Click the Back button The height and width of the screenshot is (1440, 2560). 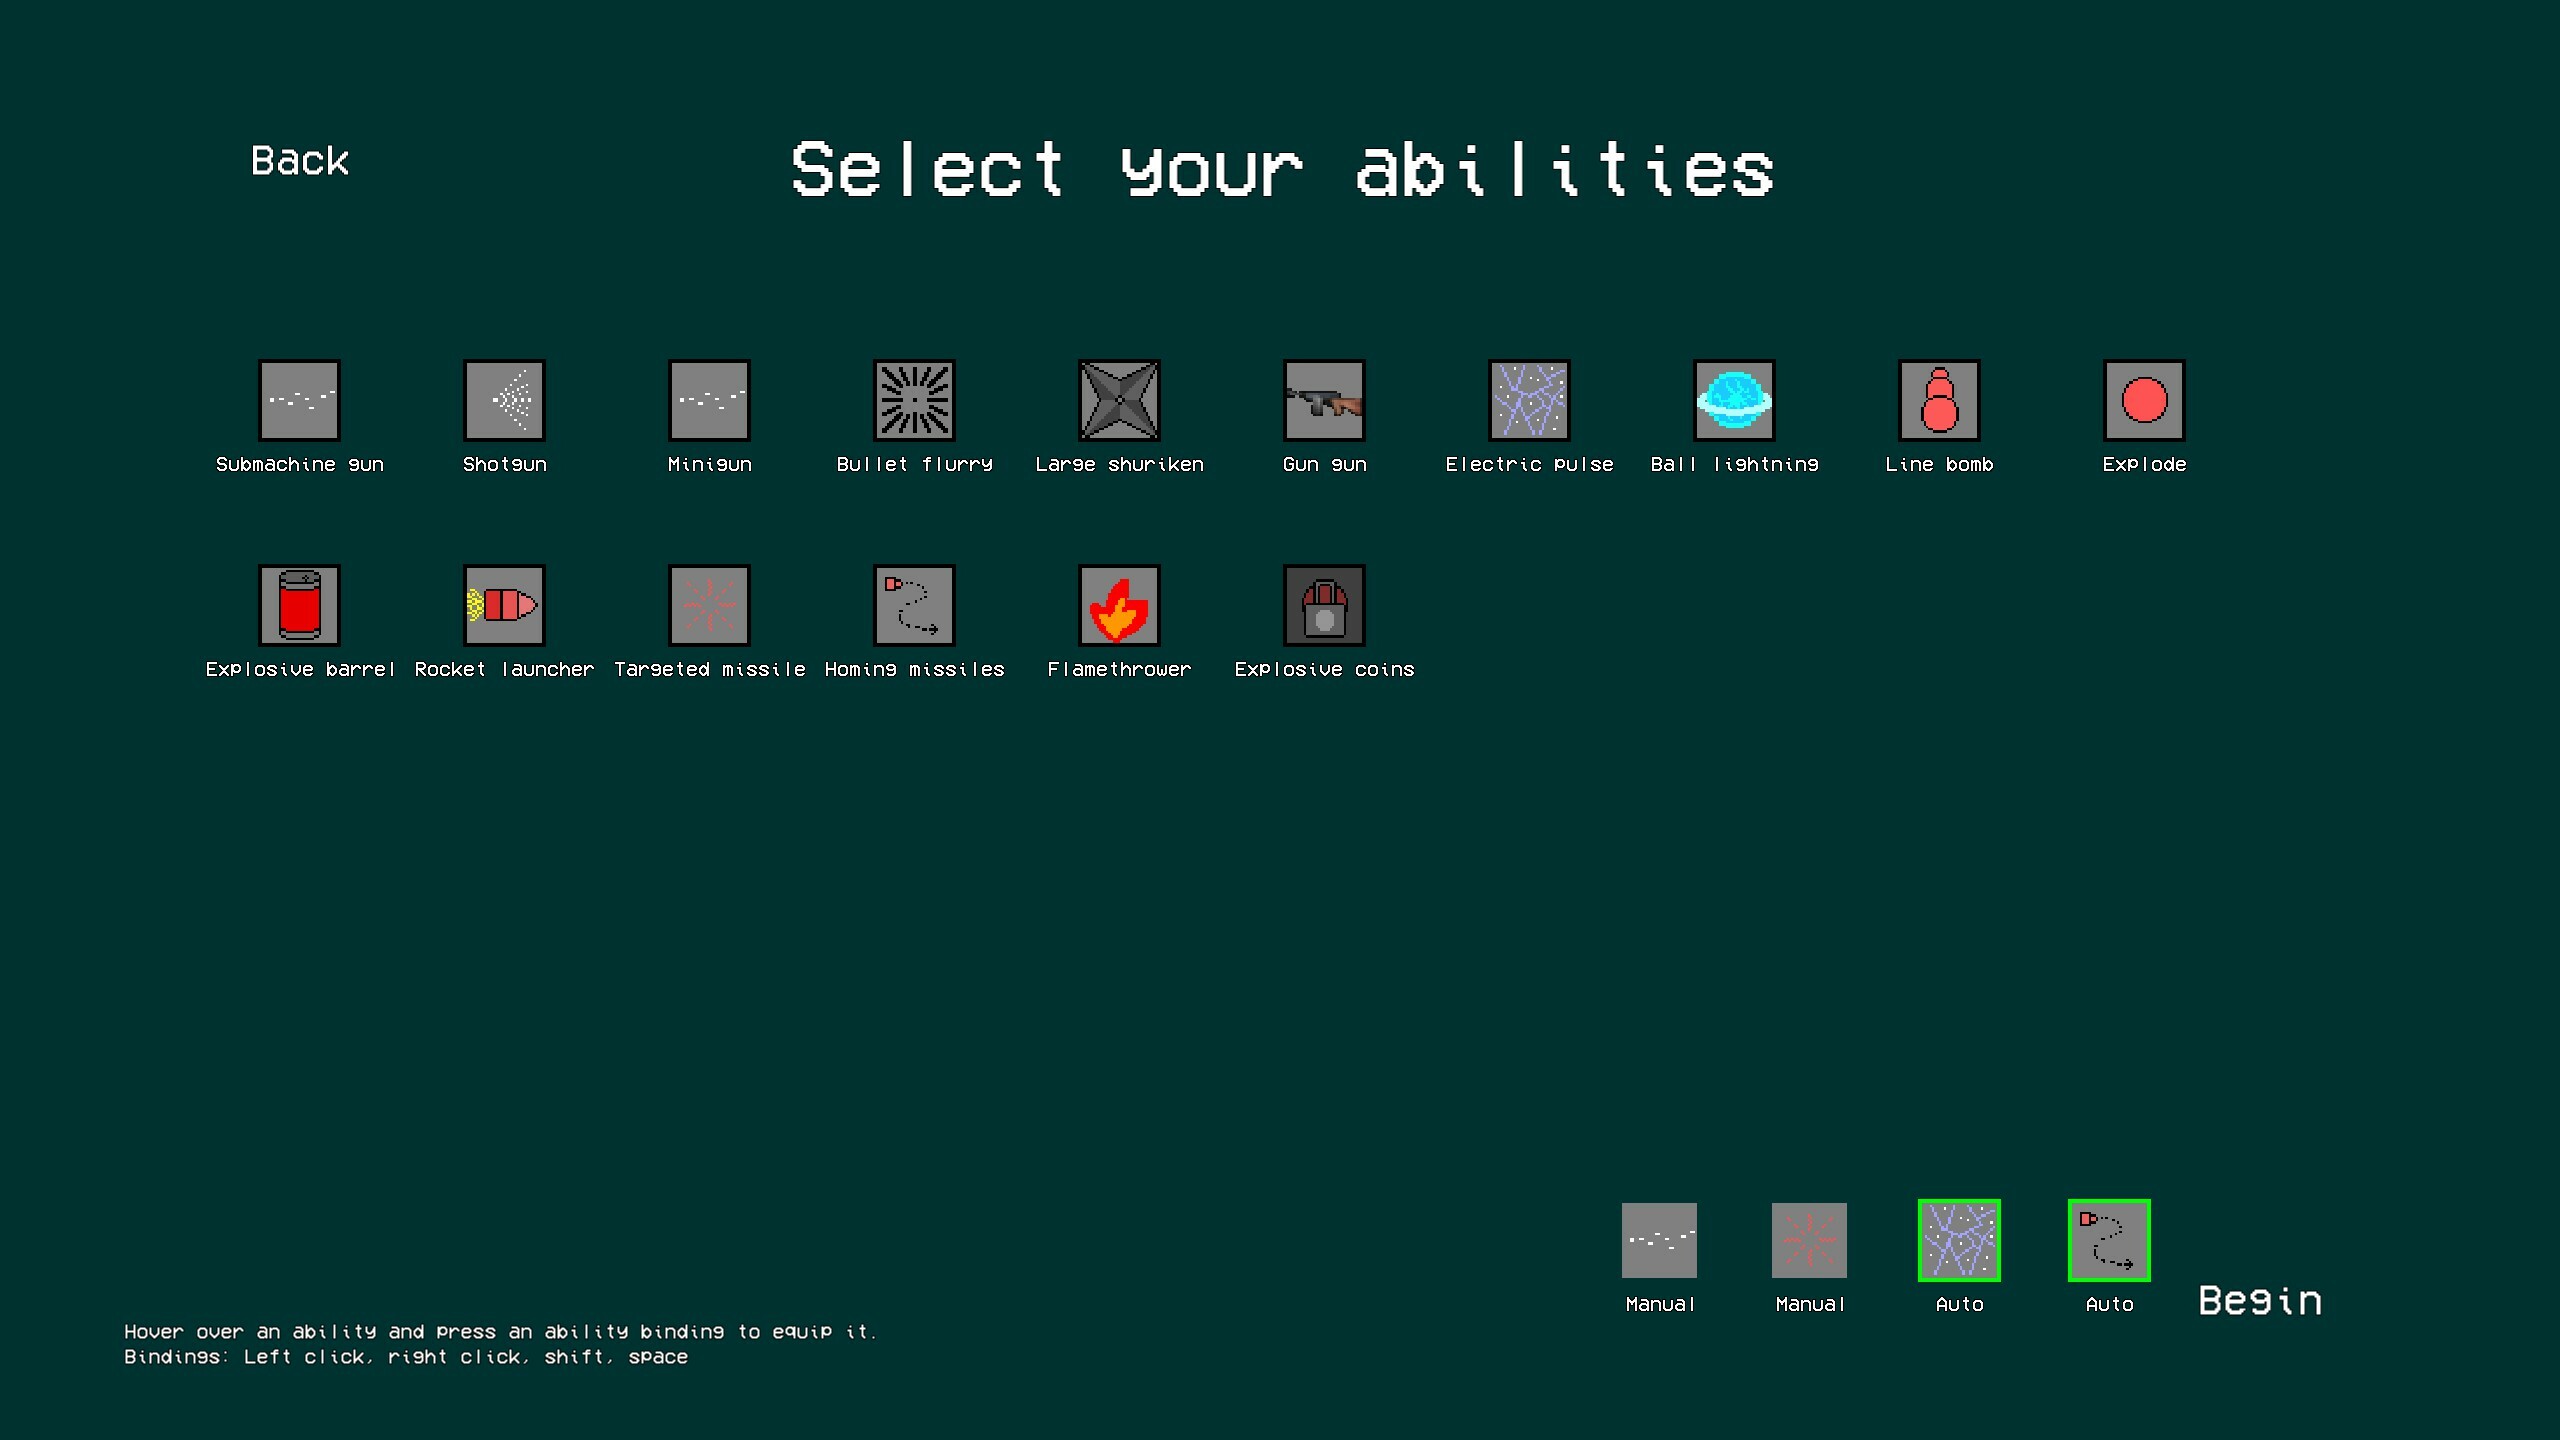tap(300, 160)
